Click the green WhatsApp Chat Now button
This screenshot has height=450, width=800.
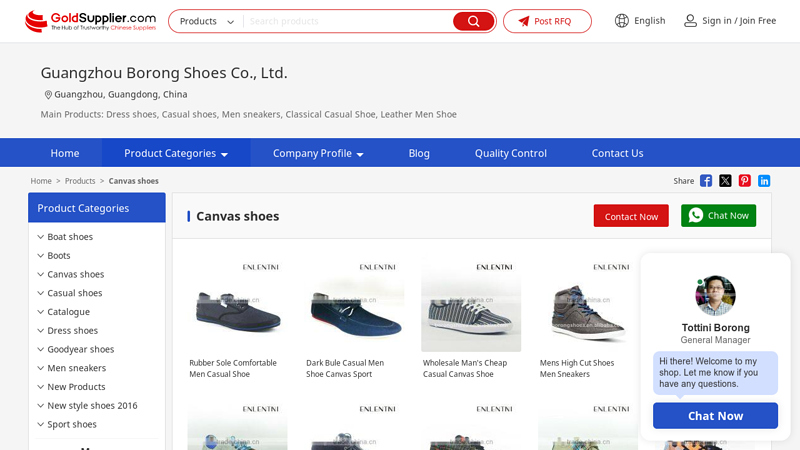718,216
